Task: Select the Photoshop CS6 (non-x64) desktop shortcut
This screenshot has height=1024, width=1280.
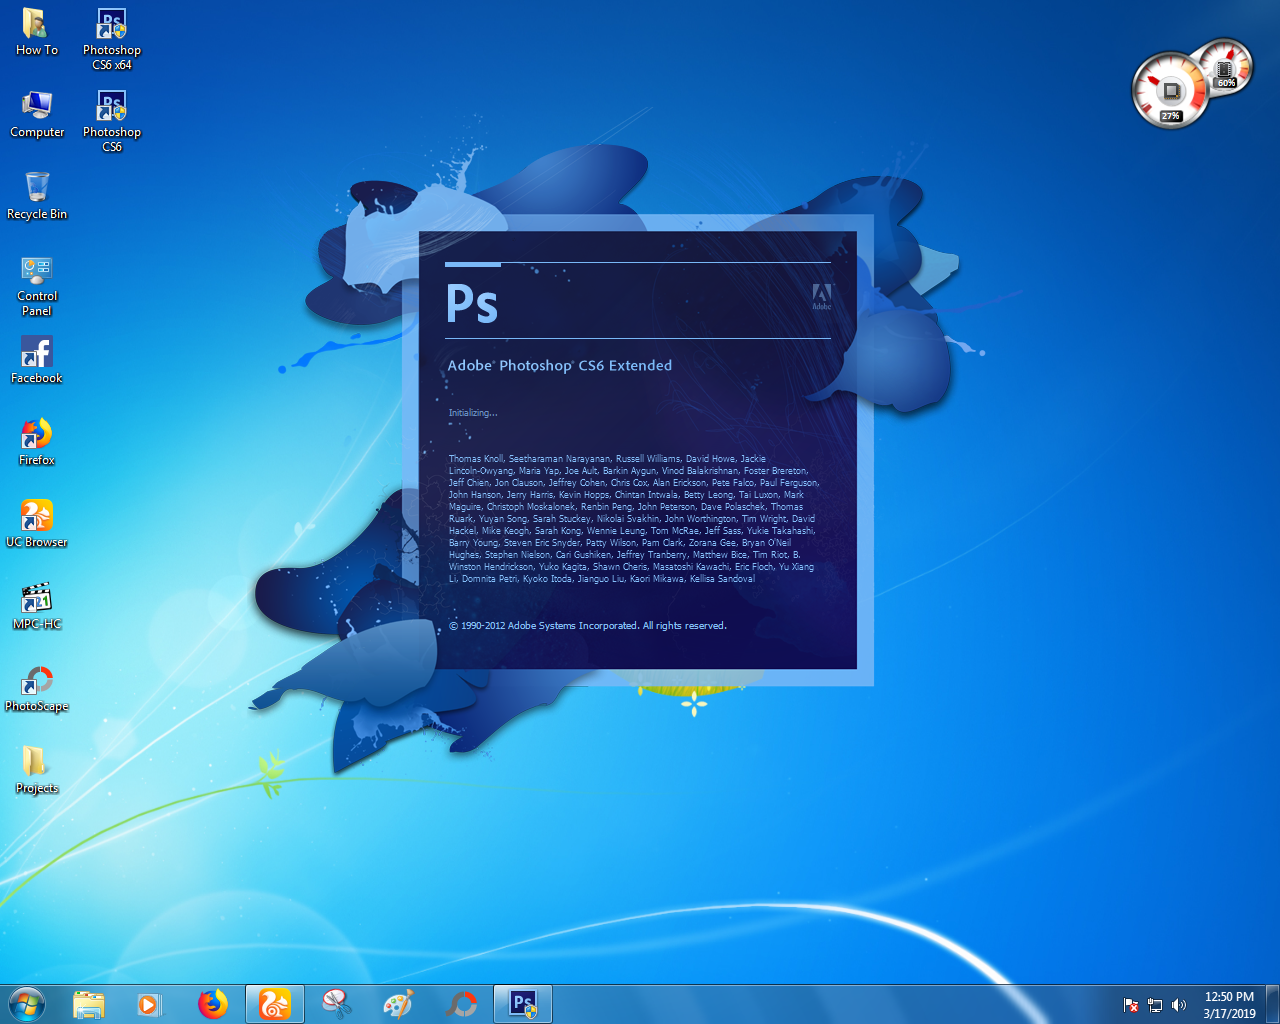Action: click(x=112, y=122)
